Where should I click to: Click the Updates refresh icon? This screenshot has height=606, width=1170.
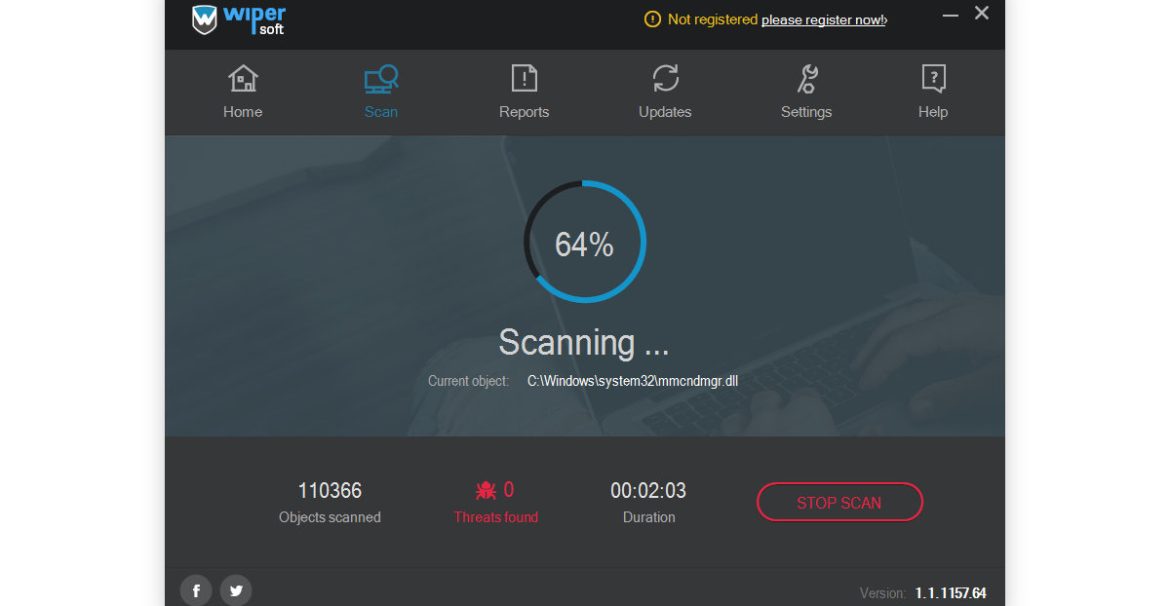665,78
